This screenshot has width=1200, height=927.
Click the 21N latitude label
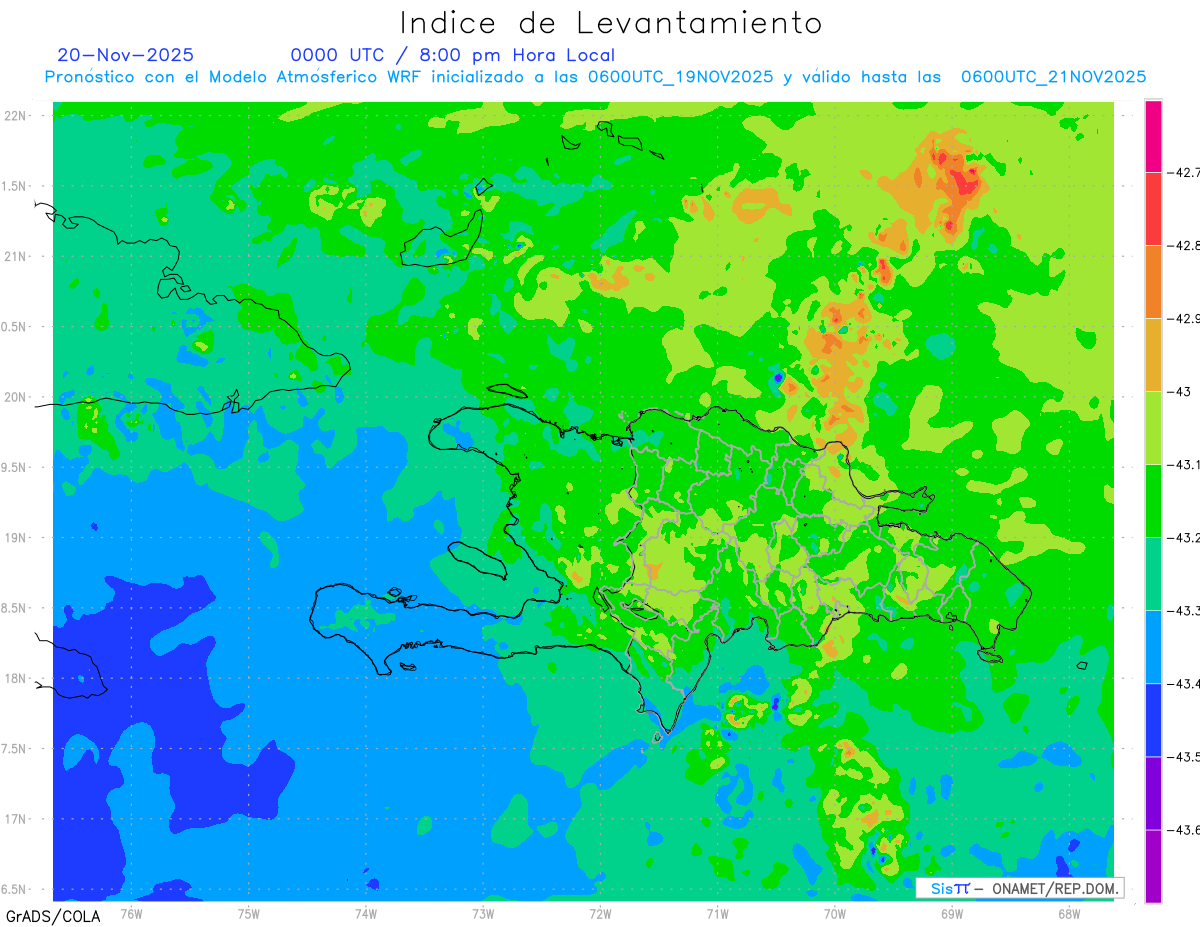pyautogui.click(x=16, y=256)
